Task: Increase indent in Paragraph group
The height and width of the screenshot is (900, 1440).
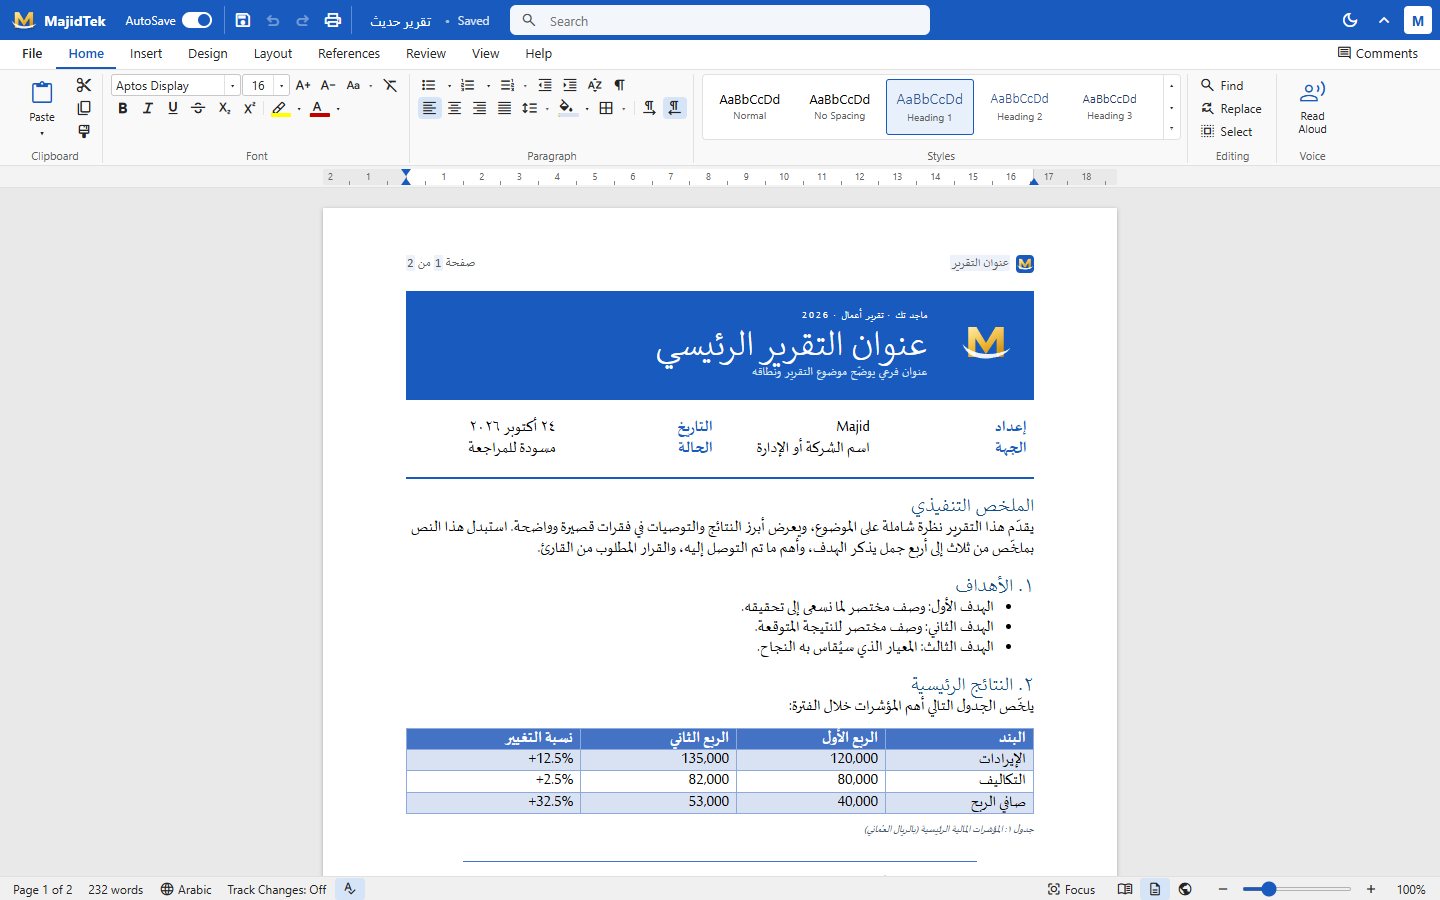Action: [x=570, y=85]
